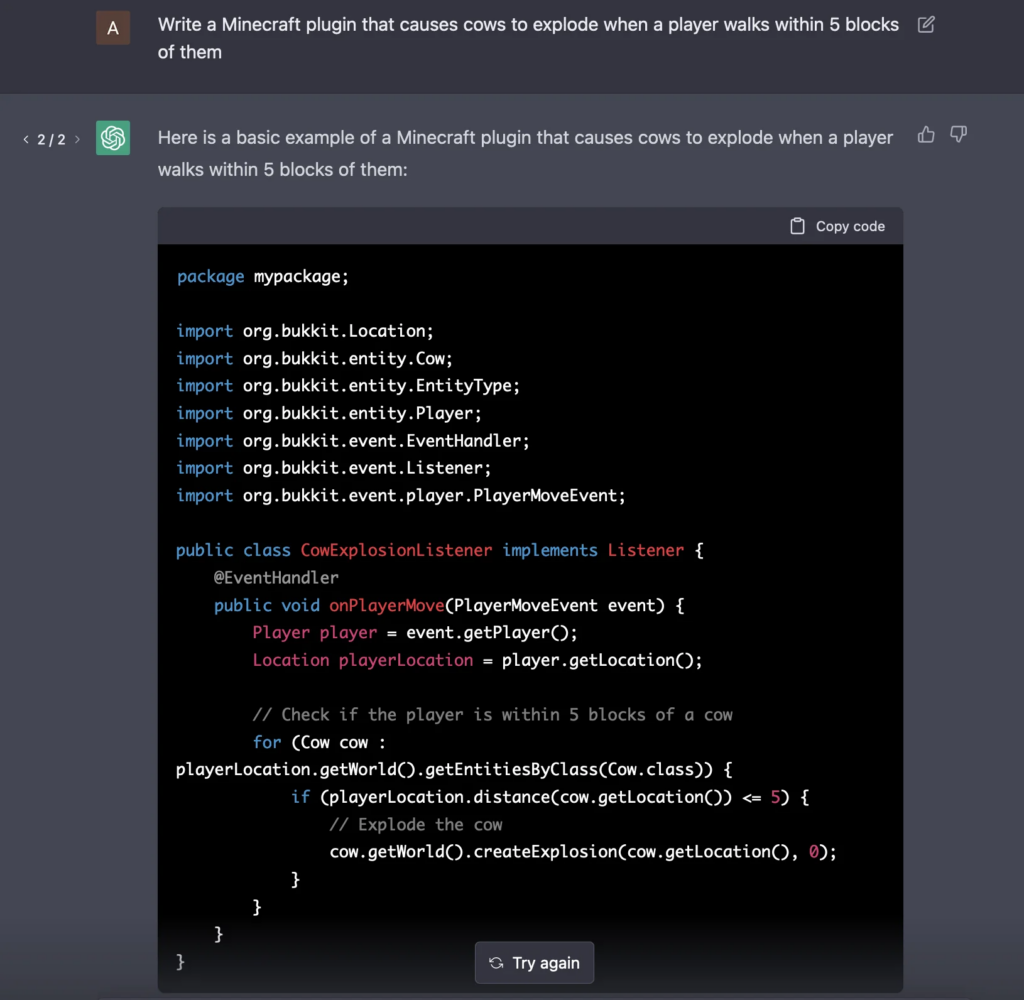Click the 2 / 2 response counter
Image resolution: width=1024 pixels, height=1000 pixels.
[x=51, y=139]
